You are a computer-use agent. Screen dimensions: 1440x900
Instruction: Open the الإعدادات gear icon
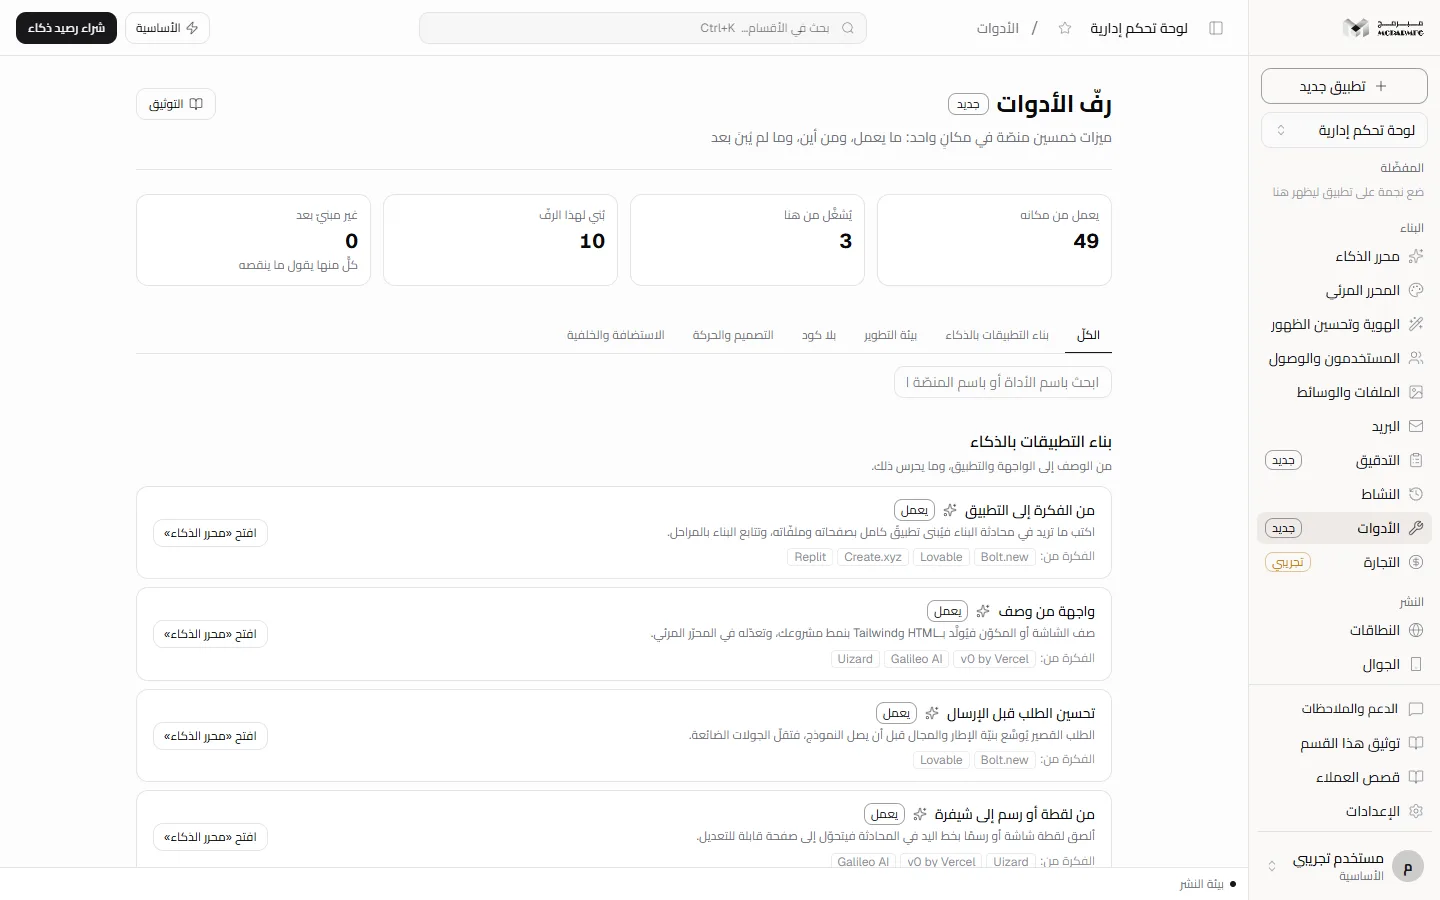pyautogui.click(x=1416, y=811)
